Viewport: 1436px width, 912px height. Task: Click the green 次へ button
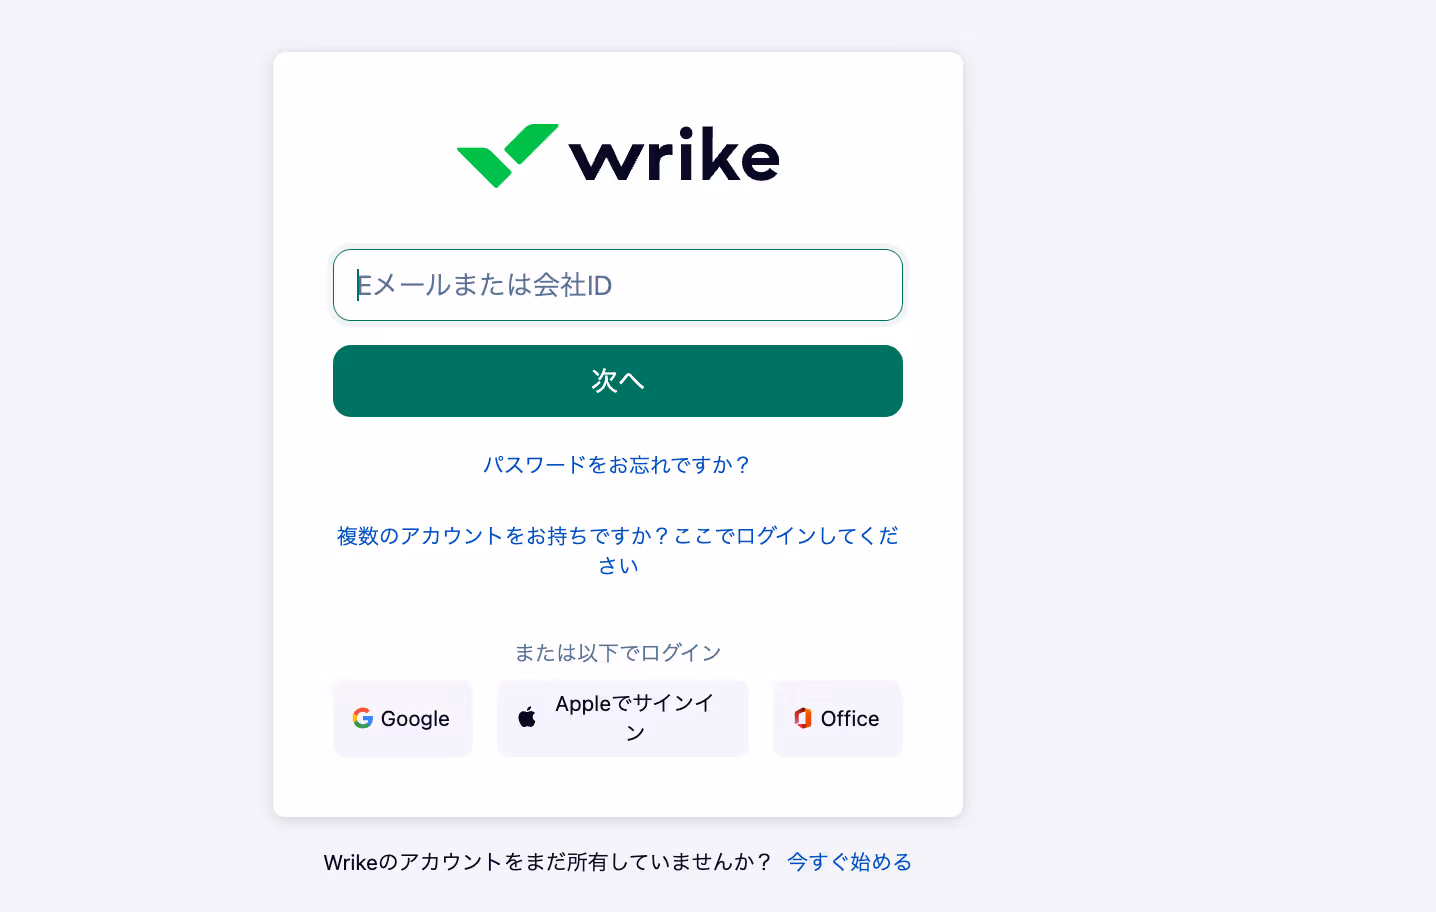coord(618,381)
